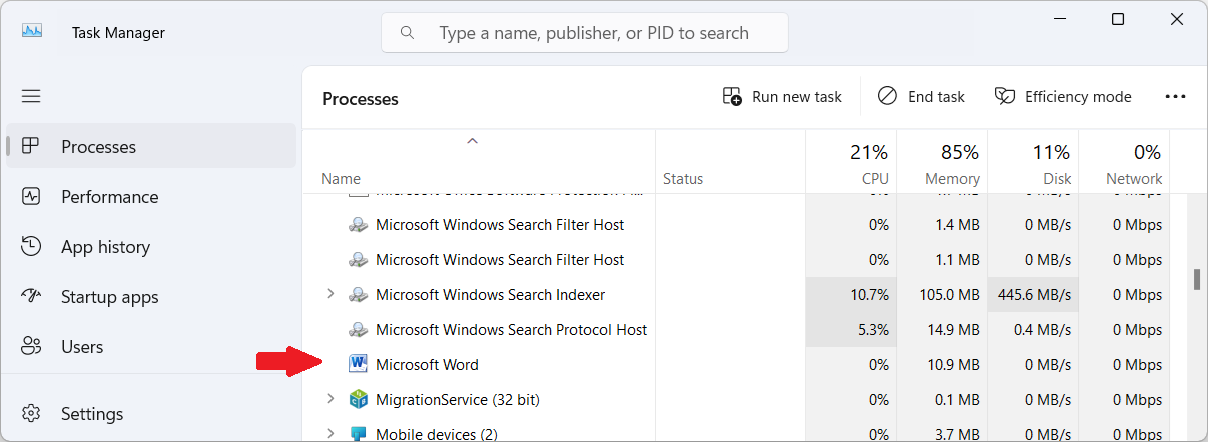Image resolution: width=1208 pixels, height=442 pixels.
Task: Click the 0.4 MB/s disk value
Action: pyautogui.click(x=1042, y=329)
